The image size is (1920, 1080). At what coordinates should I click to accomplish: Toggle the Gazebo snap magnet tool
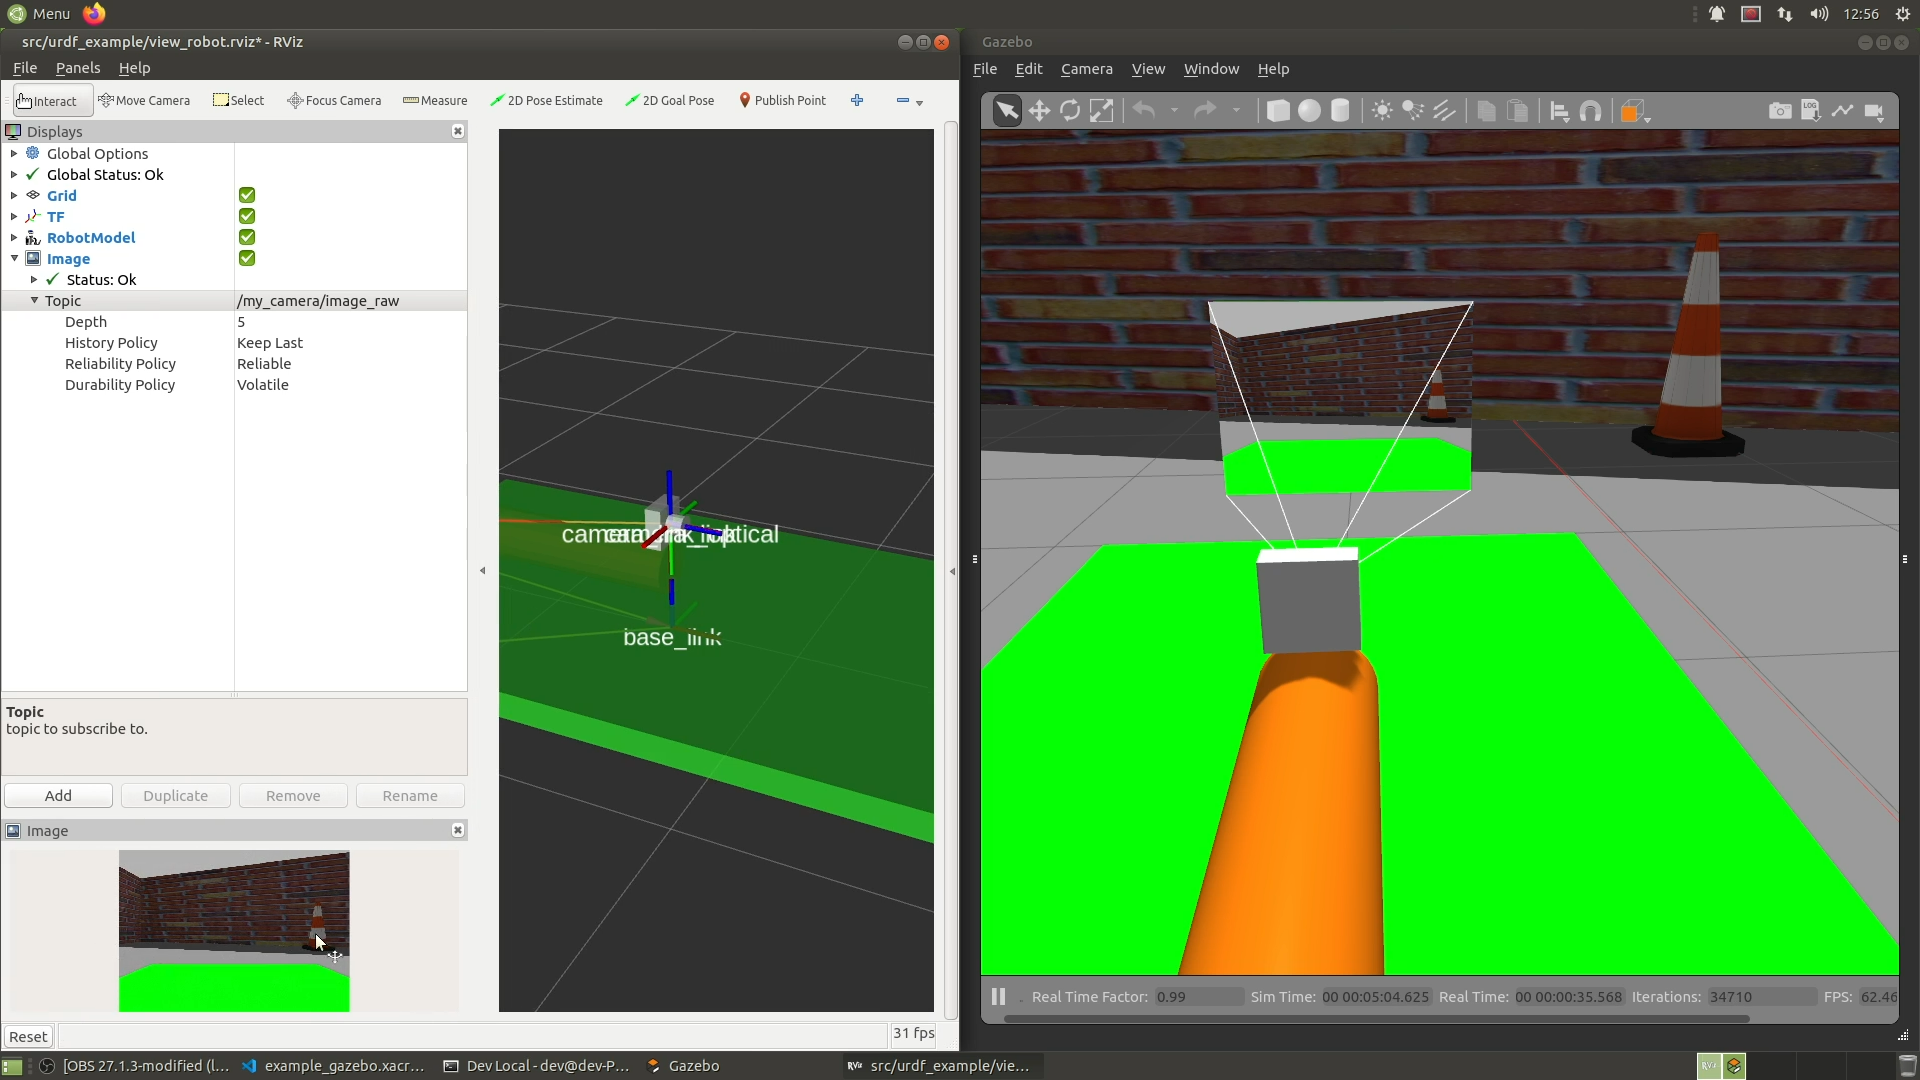coord(1590,111)
